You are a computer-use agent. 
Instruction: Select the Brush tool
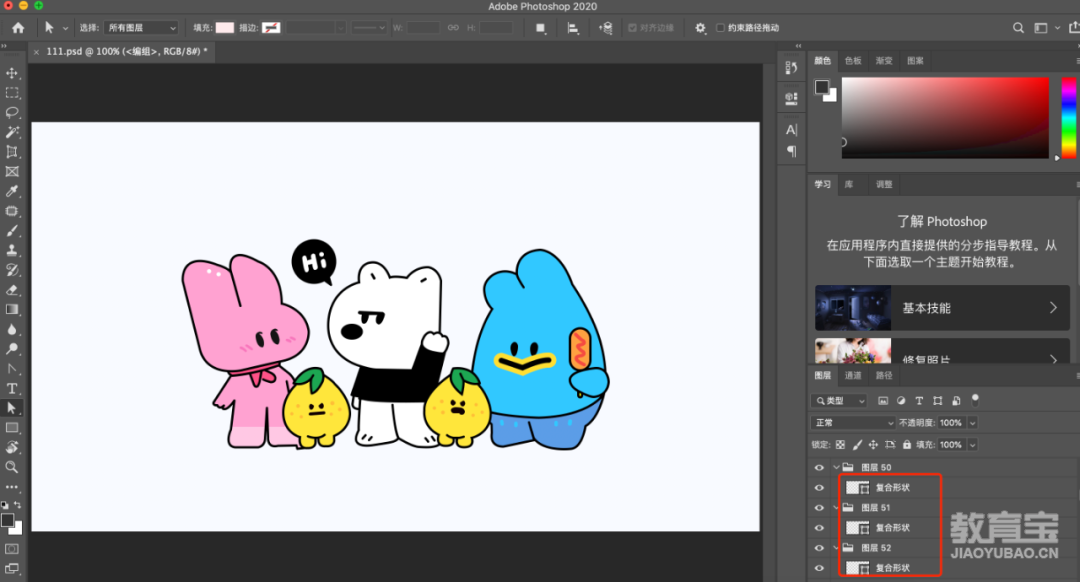[x=12, y=231]
